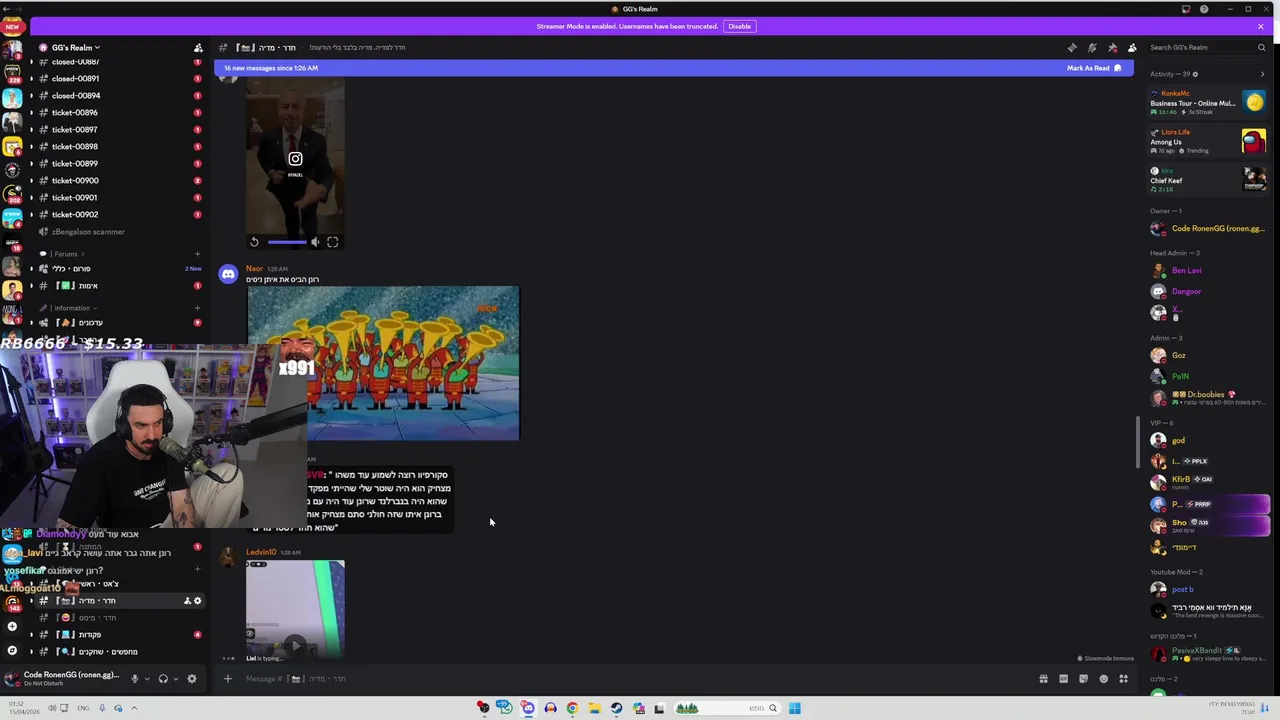Screen dimensions: 1280x720
Task: Open Among Us activity card
Action: (x=1208, y=141)
